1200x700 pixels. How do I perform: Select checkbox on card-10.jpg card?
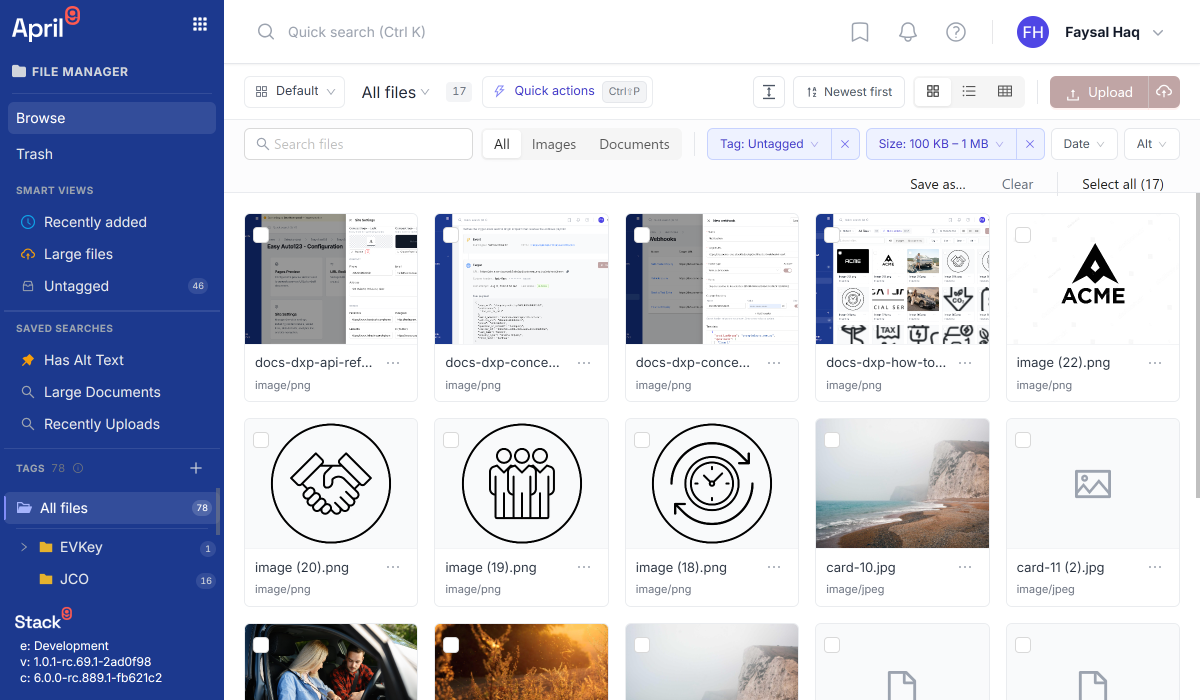pyautogui.click(x=832, y=440)
